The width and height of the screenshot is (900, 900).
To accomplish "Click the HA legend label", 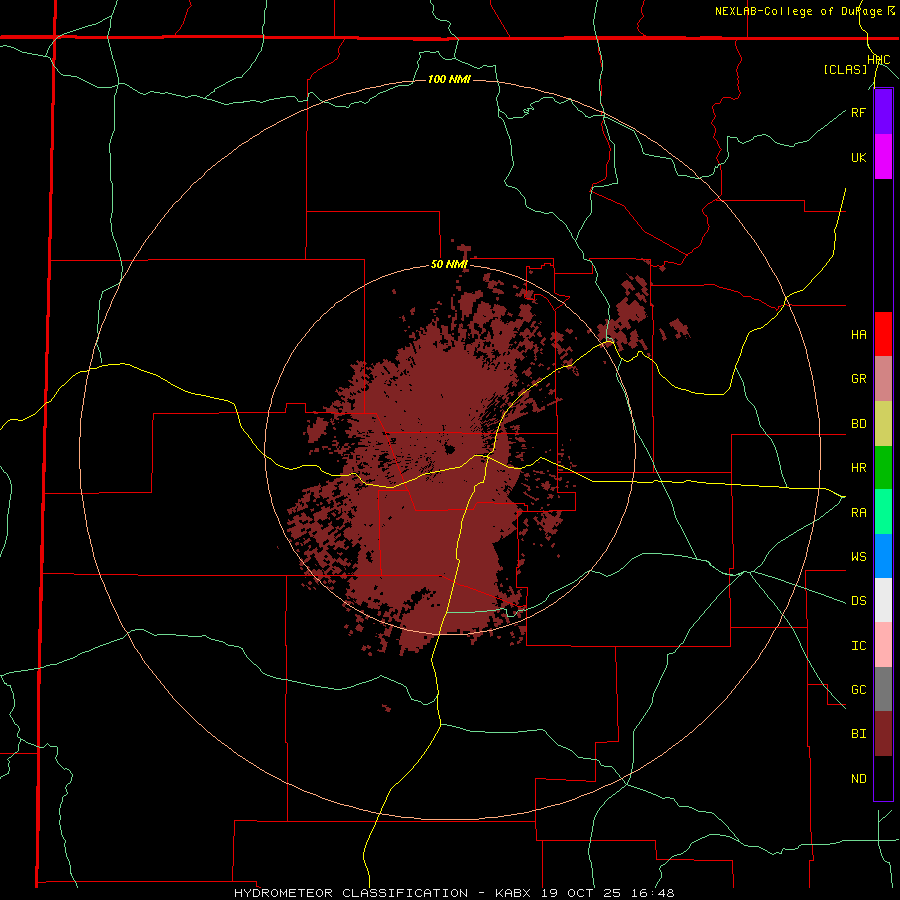I will click(858, 335).
